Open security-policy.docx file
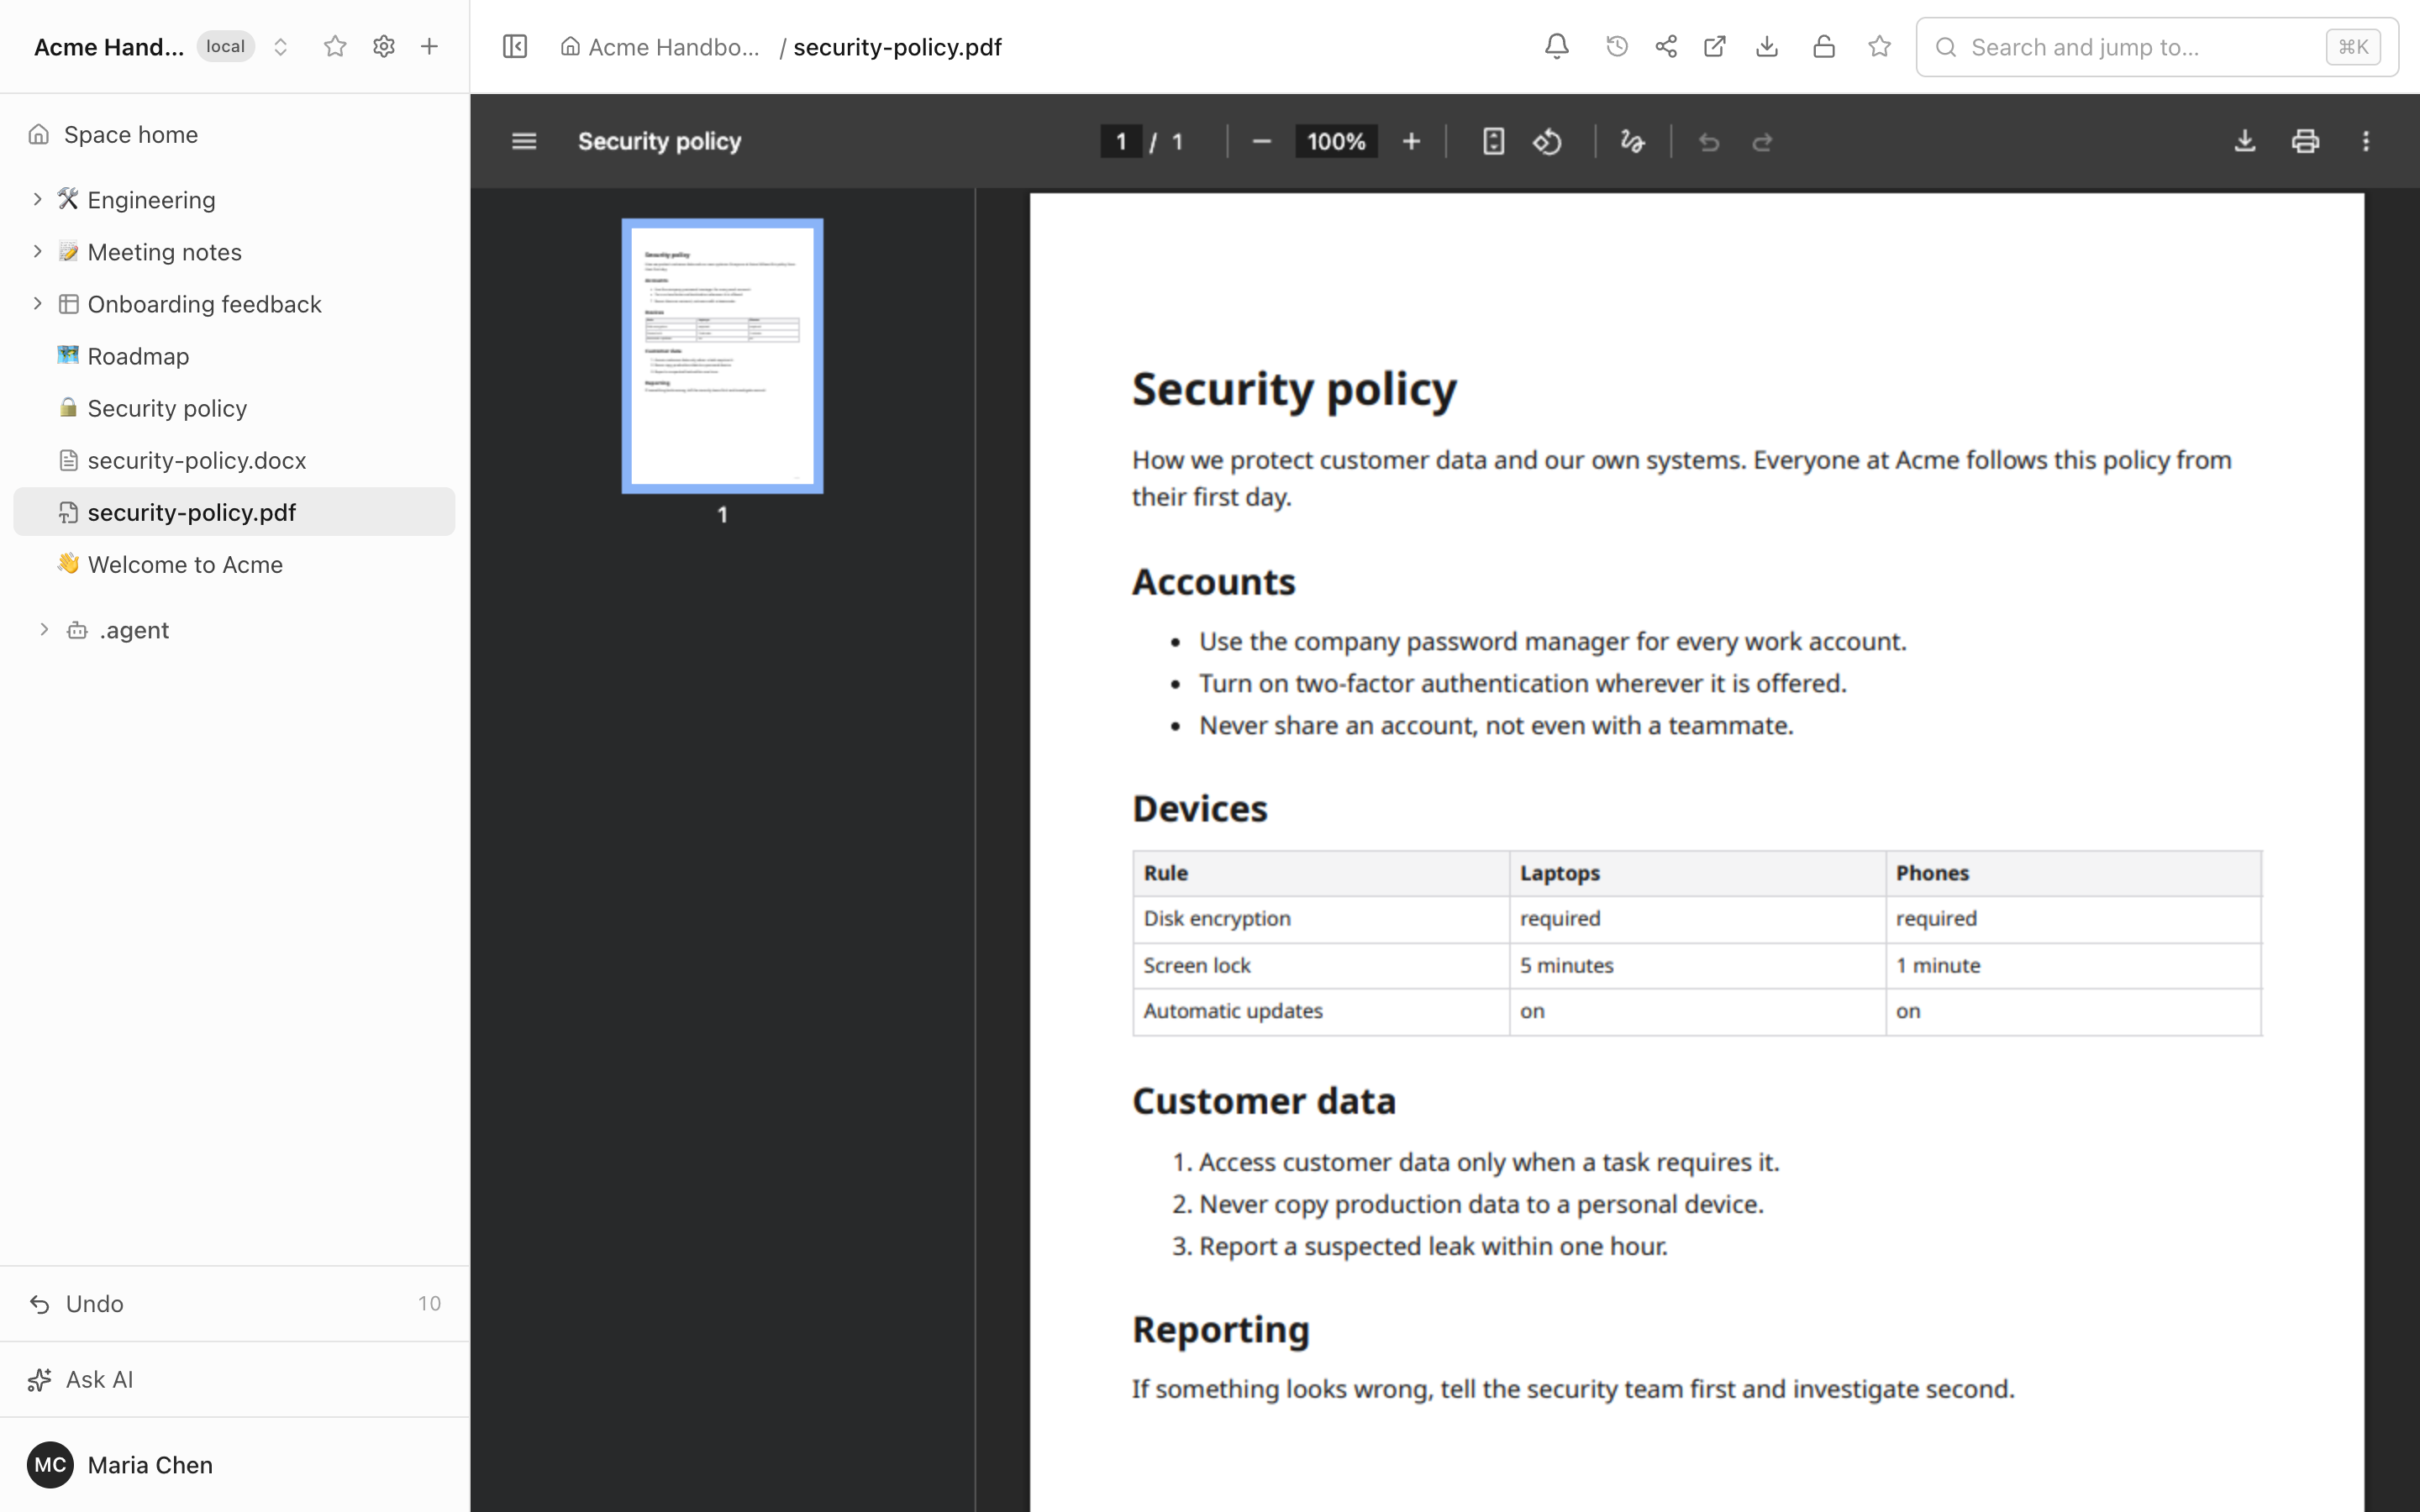 point(234,460)
